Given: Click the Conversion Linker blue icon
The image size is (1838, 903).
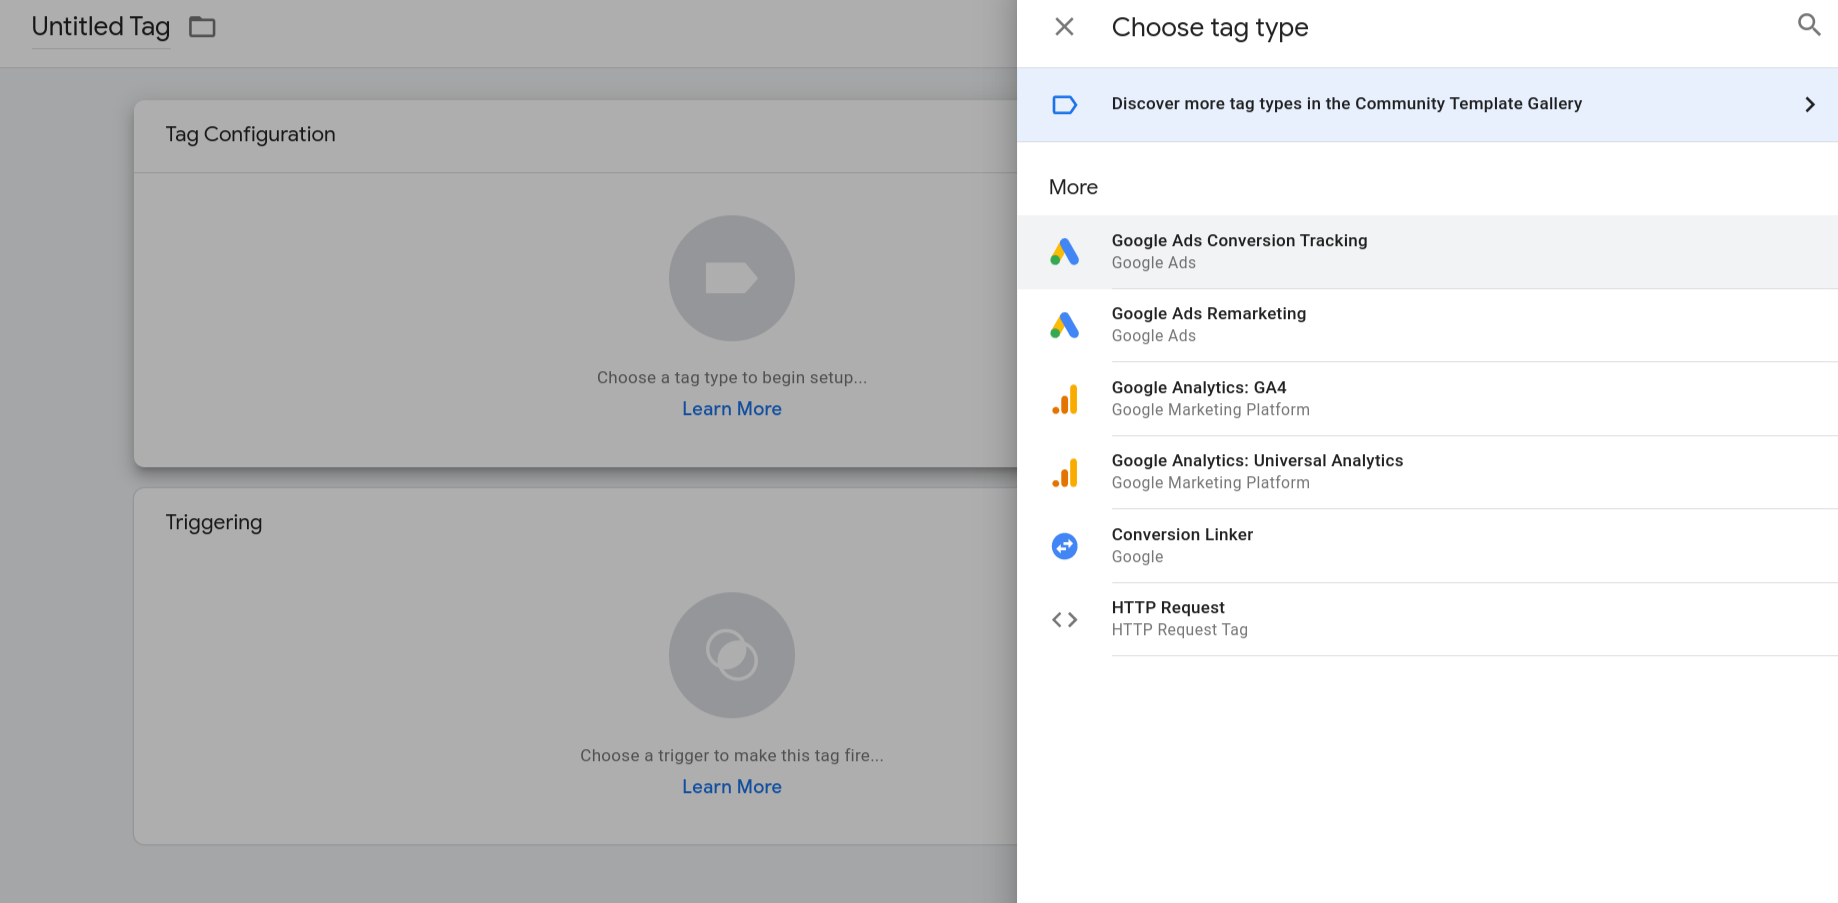Looking at the screenshot, I should click(1064, 546).
